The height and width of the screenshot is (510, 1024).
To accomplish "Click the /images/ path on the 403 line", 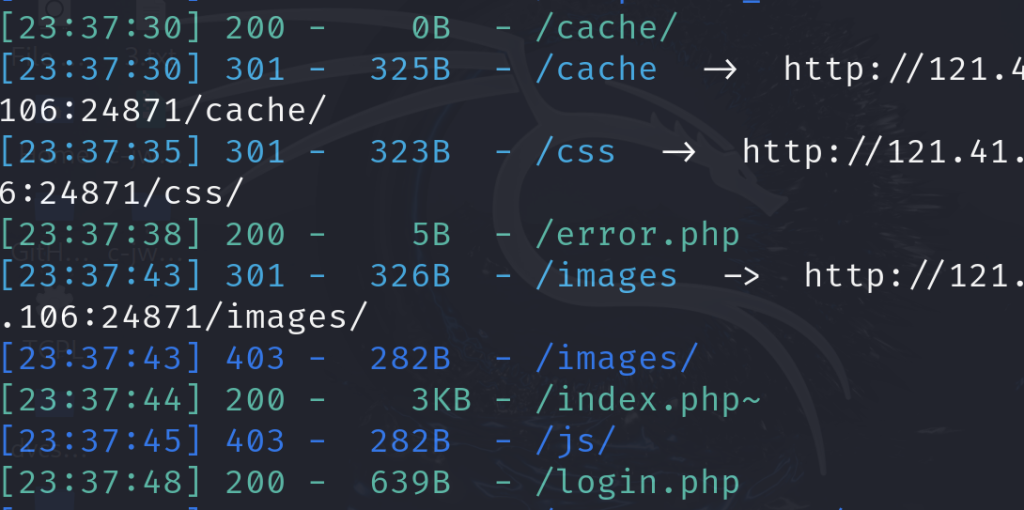I will [617, 358].
